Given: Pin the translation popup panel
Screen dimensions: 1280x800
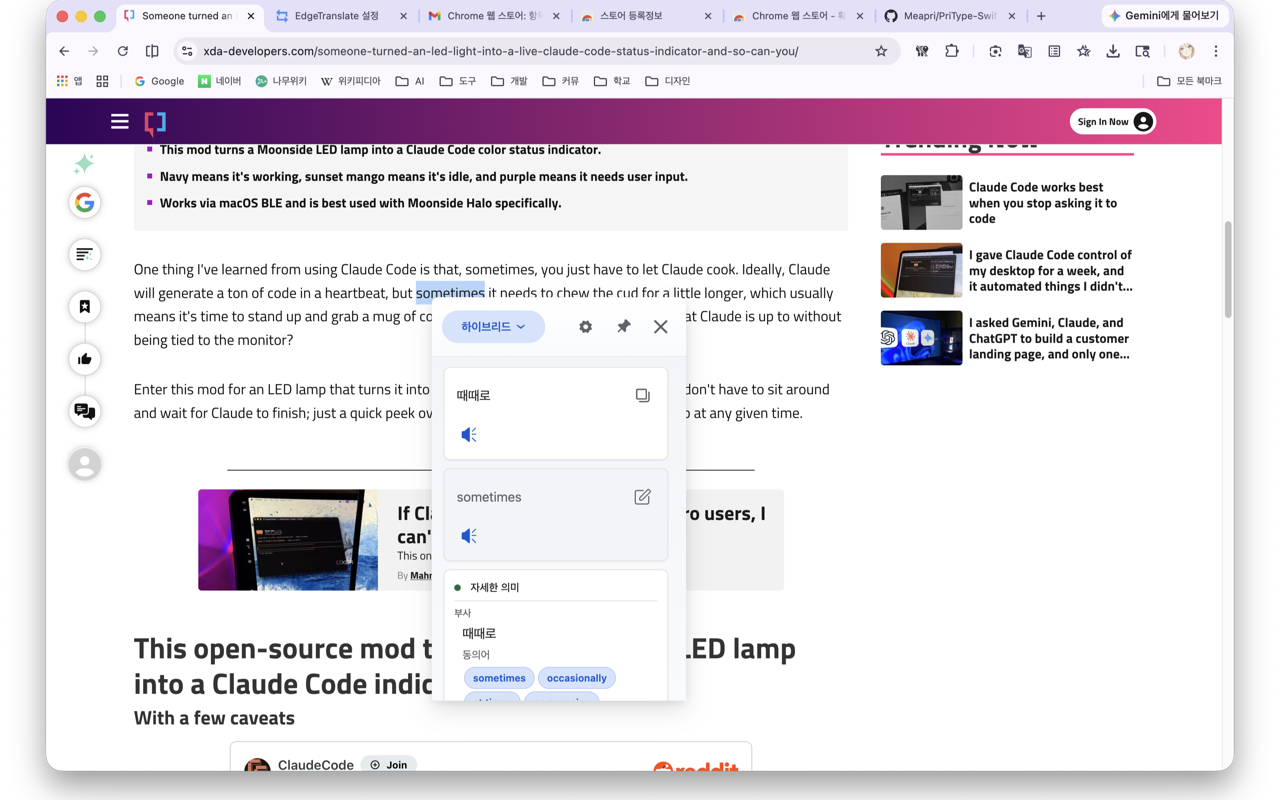Looking at the screenshot, I should (623, 327).
